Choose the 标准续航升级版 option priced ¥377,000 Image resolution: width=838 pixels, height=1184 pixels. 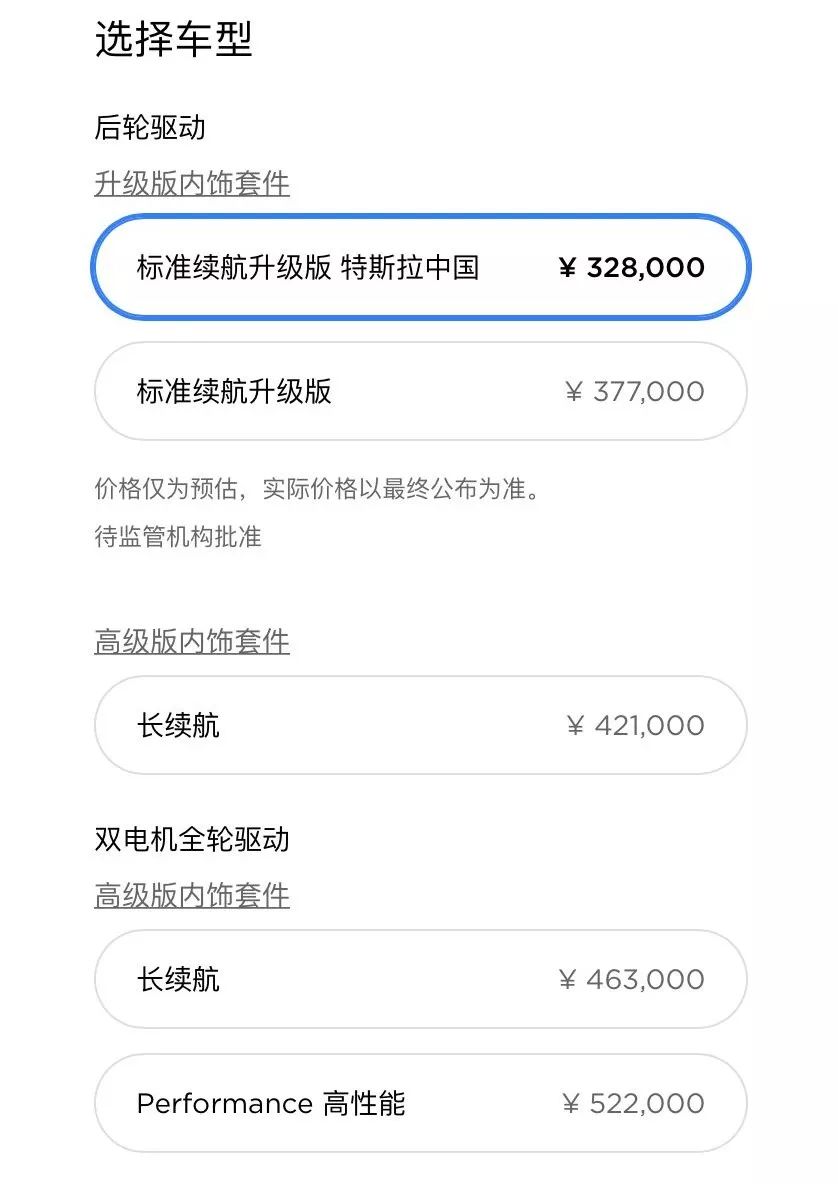click(420, 391)
